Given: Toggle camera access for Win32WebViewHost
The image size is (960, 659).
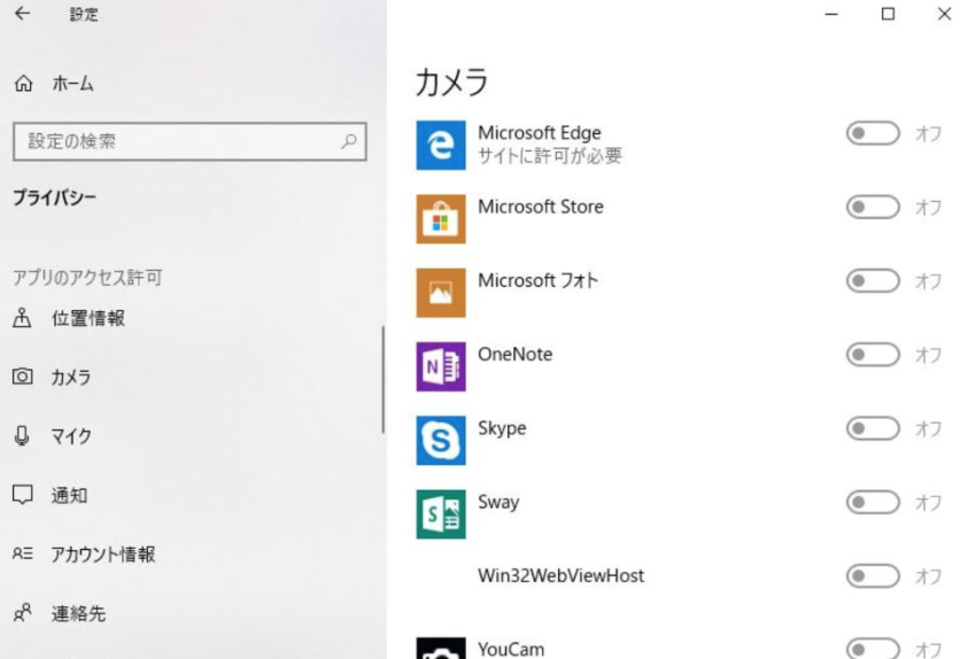Looking at the screenshot, I should point(872,576).
